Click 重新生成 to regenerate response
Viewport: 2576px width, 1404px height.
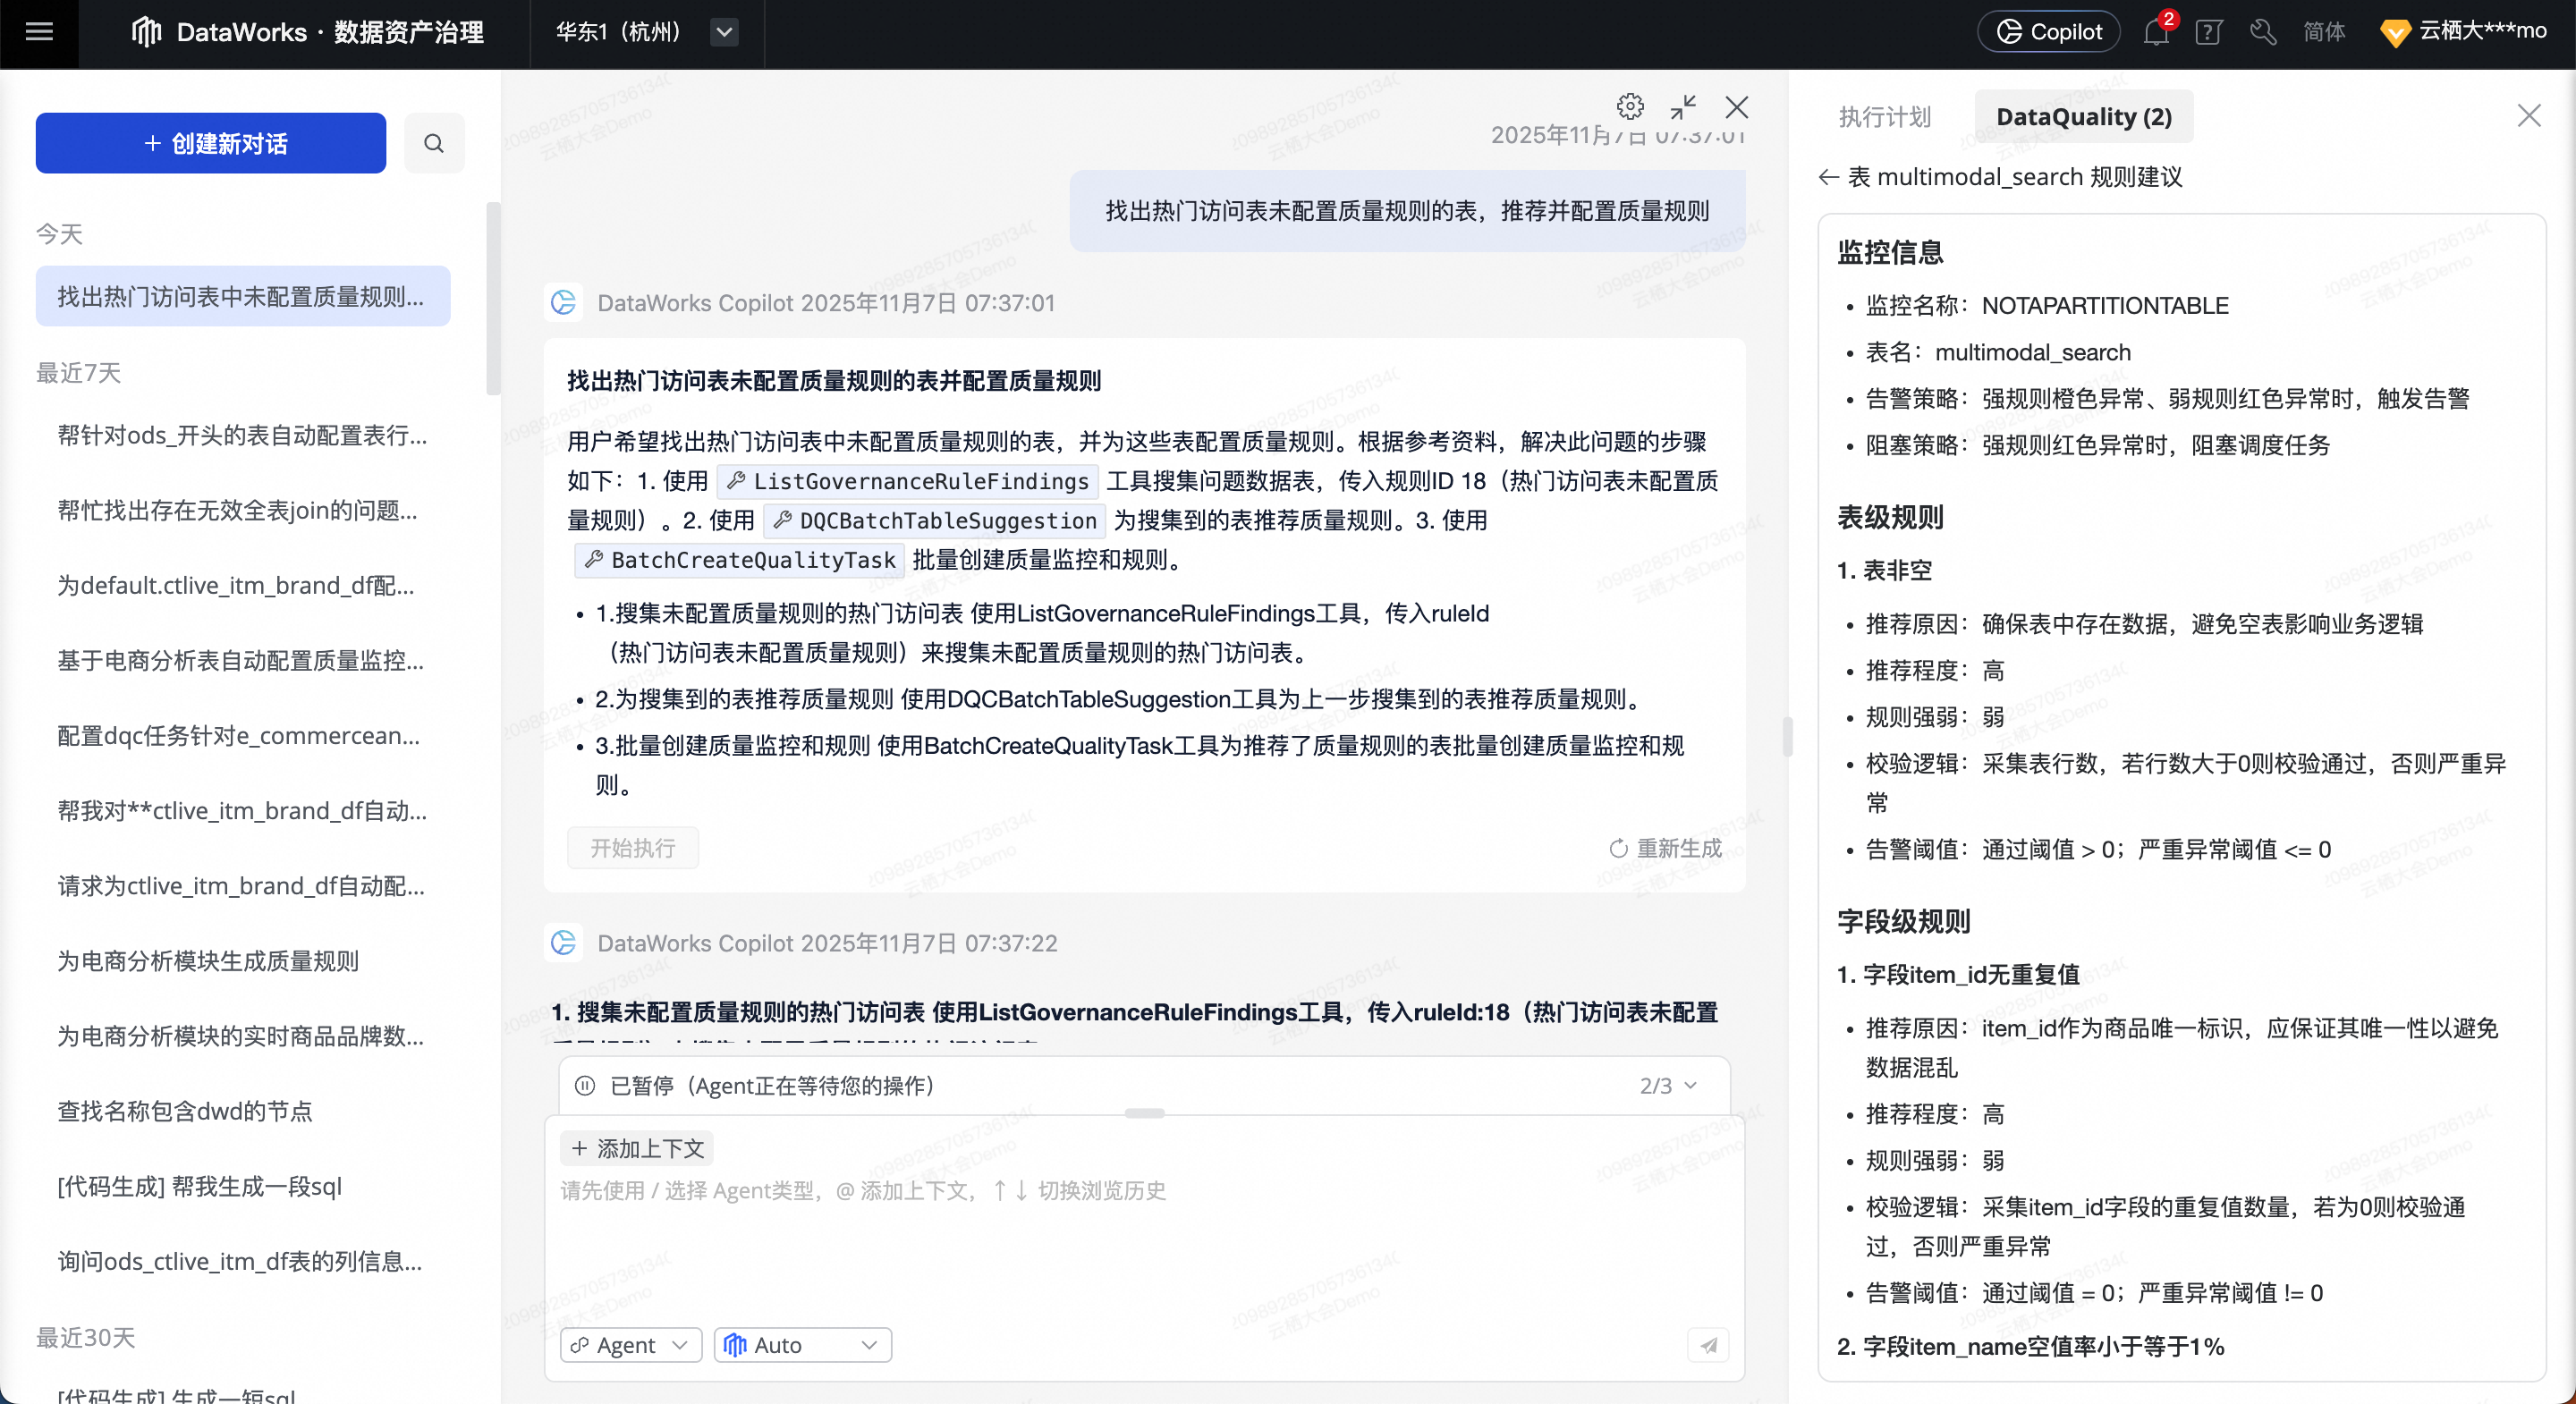pyautogui.click(x=1665, y=848)
